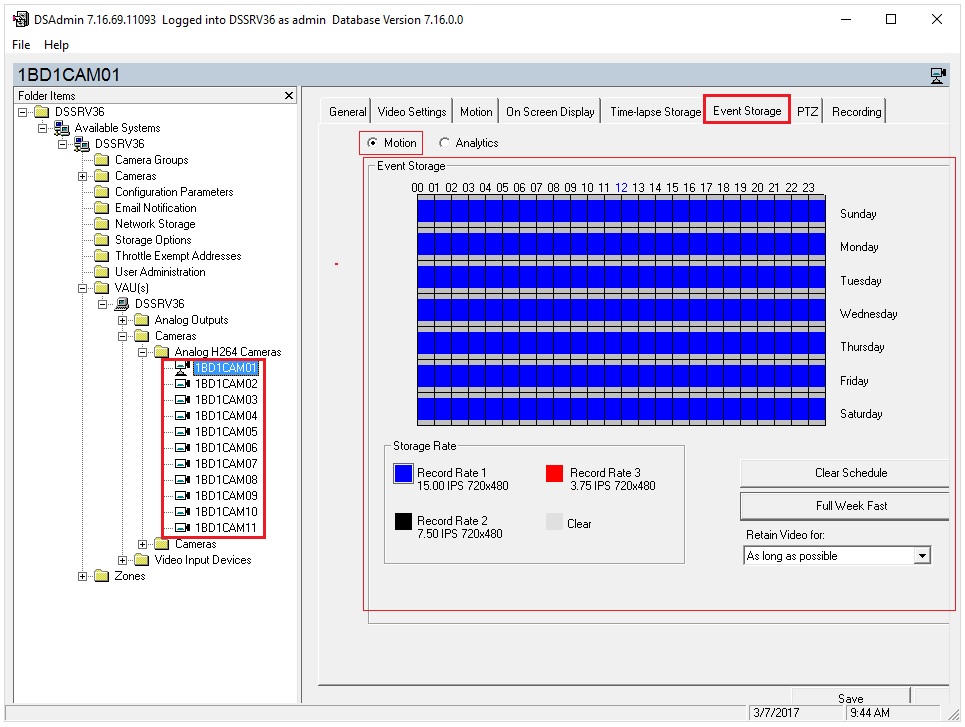Select camera 1BD1CAM01 in the tree

coord(225,367)
